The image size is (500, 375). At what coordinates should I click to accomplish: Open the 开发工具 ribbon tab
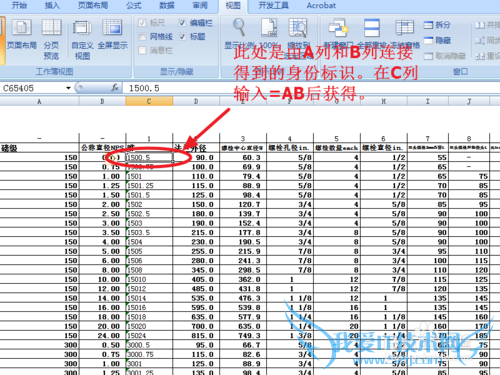coord(274,5)
